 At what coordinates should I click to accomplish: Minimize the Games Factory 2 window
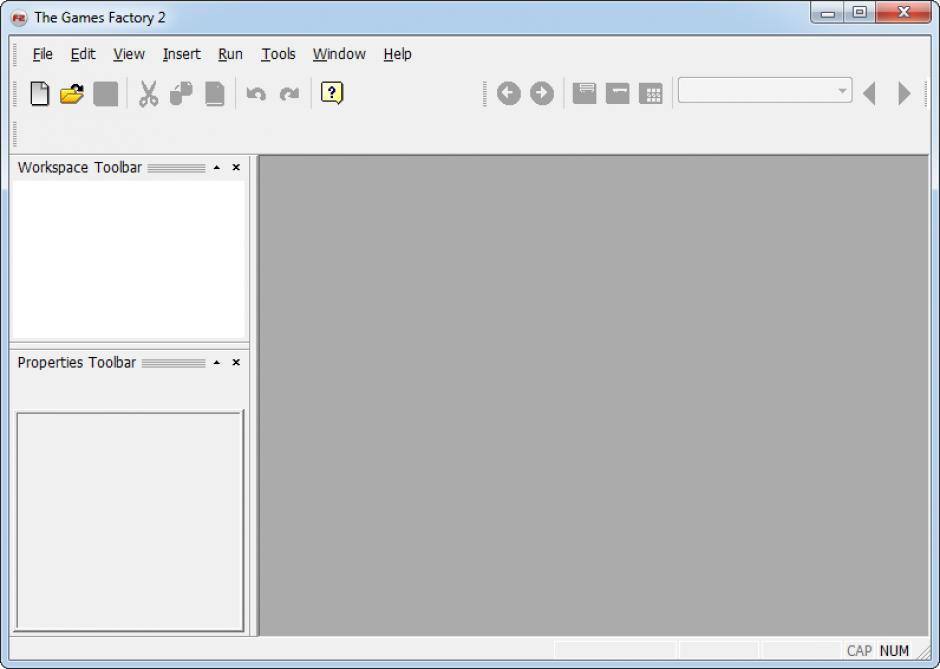[x=828, y=13]
